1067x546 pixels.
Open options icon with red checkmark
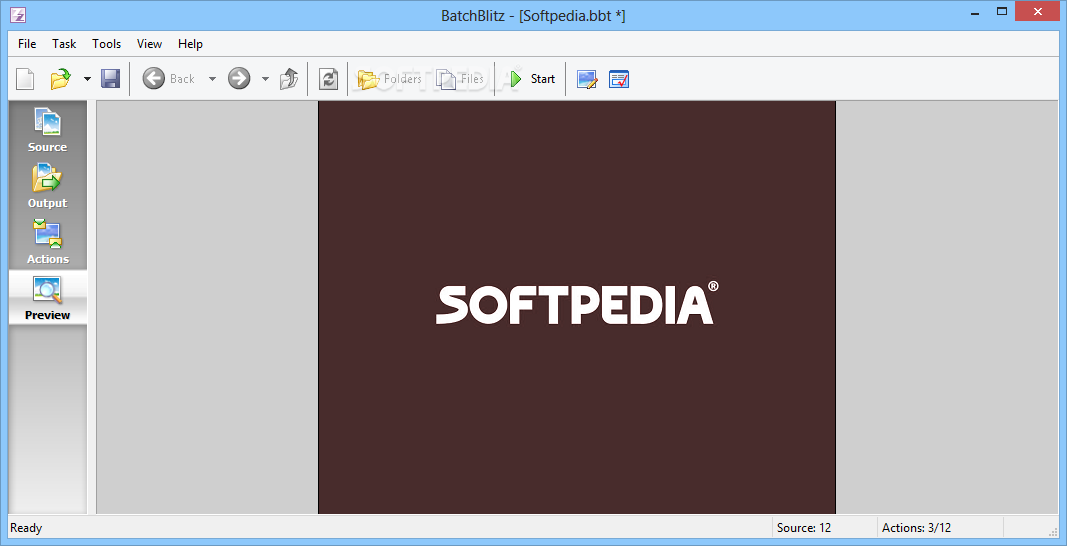tap(619, 79)
